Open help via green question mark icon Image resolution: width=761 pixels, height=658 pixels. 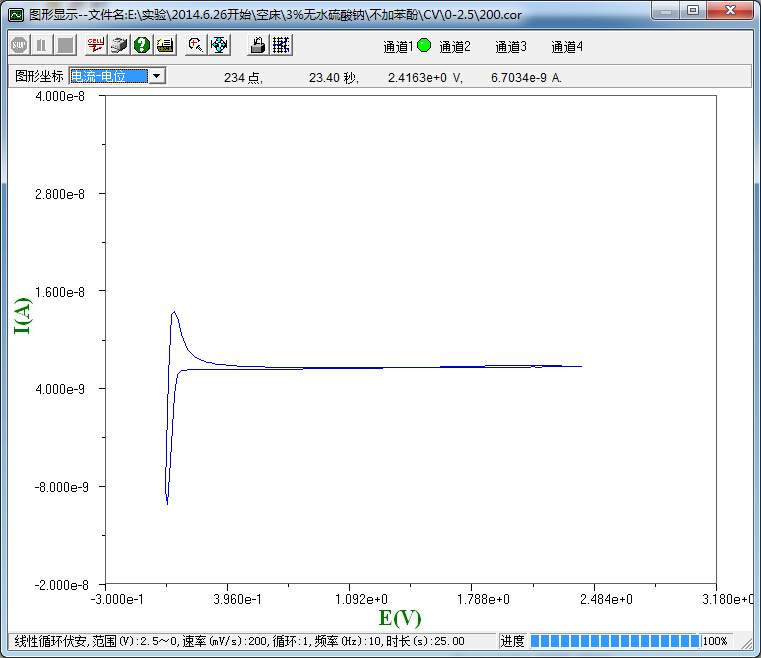click(142, 46)
